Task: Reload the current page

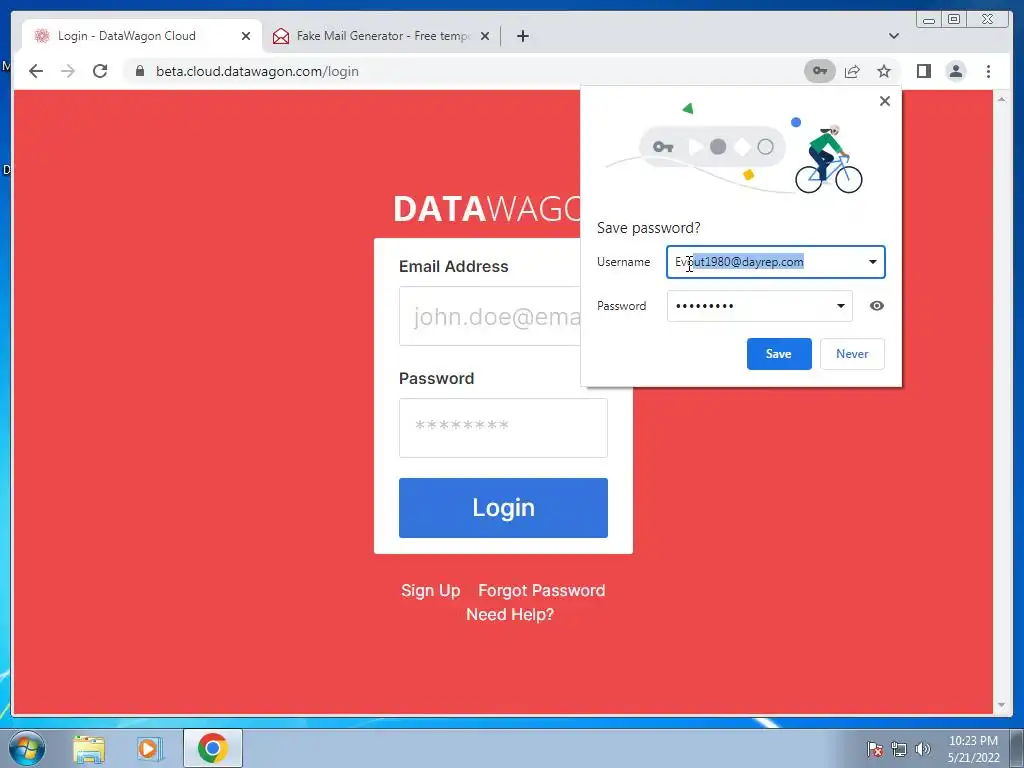Action: click(100, 71)
